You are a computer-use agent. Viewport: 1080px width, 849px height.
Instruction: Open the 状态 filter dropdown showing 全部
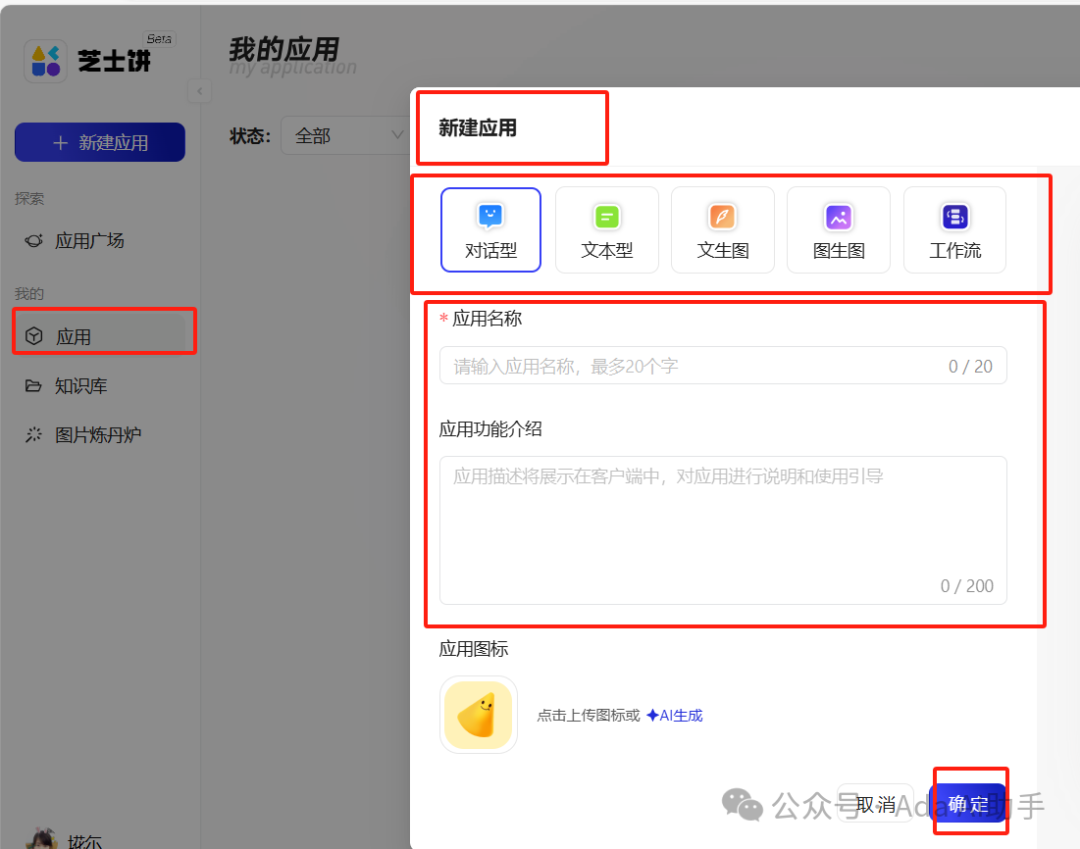pos(345,136)
